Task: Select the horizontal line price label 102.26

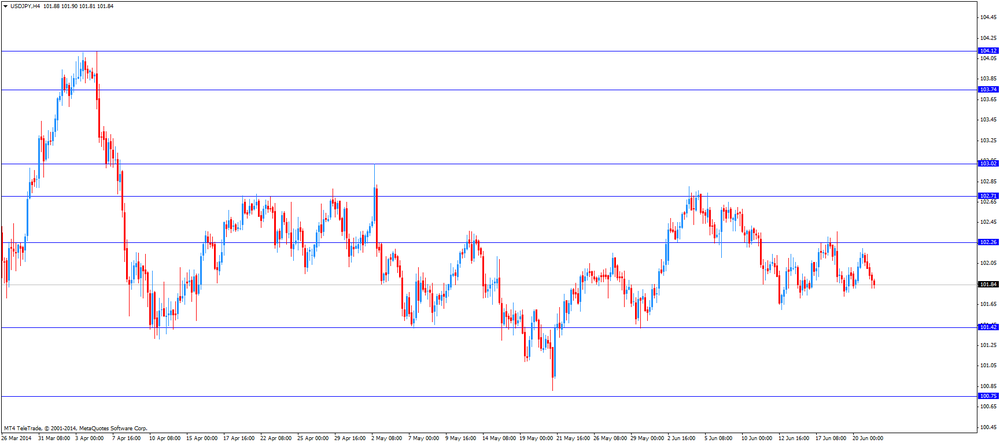Action: [989, 242]
